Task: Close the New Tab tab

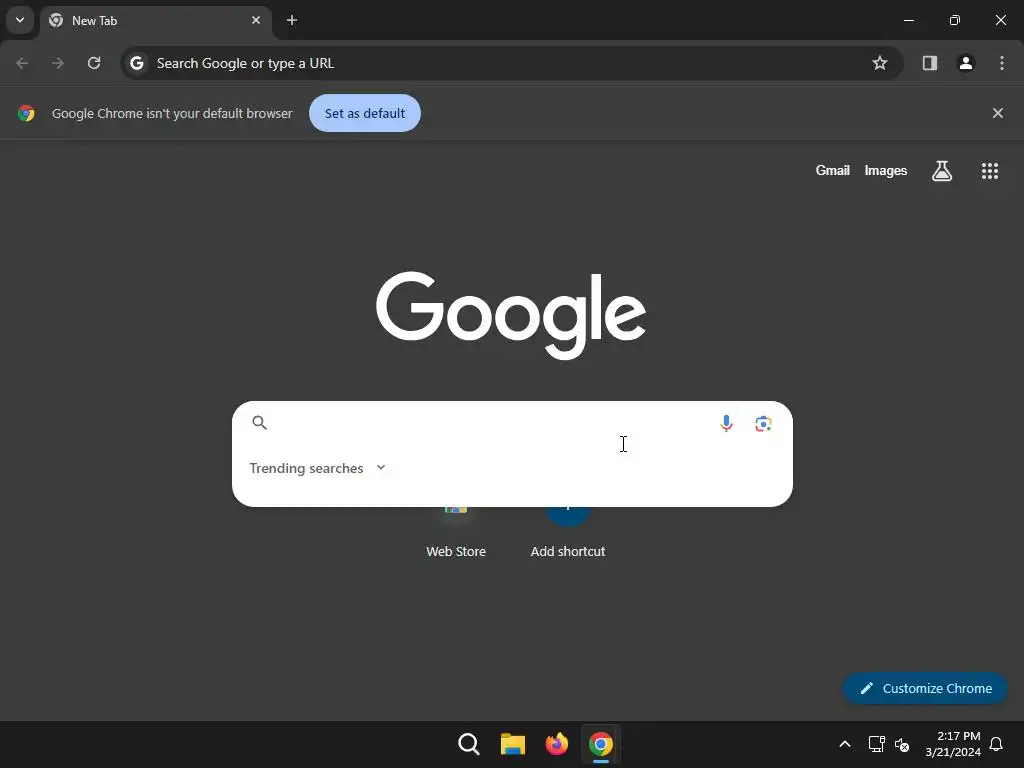Action: [256, 20]
